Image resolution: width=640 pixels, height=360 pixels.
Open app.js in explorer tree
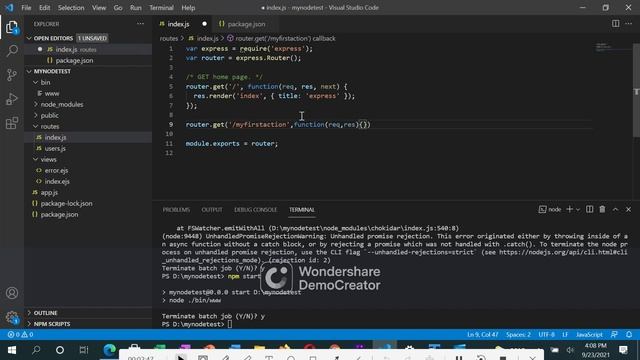click(x=88, y=193)
